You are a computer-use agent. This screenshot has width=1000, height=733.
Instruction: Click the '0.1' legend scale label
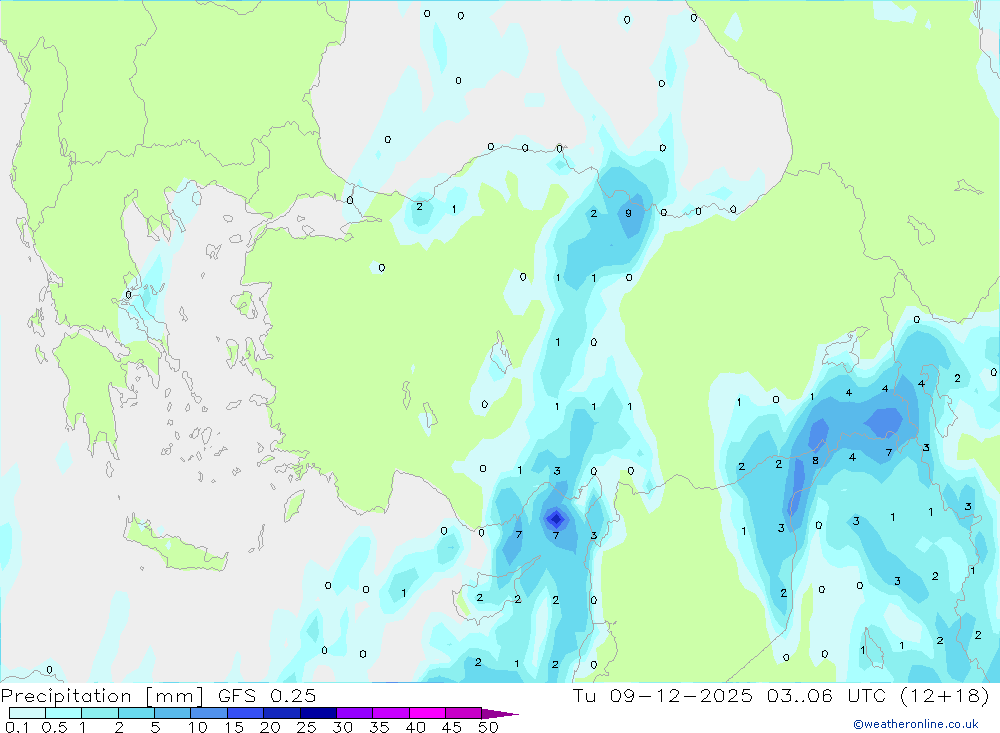tap(17, 727)
